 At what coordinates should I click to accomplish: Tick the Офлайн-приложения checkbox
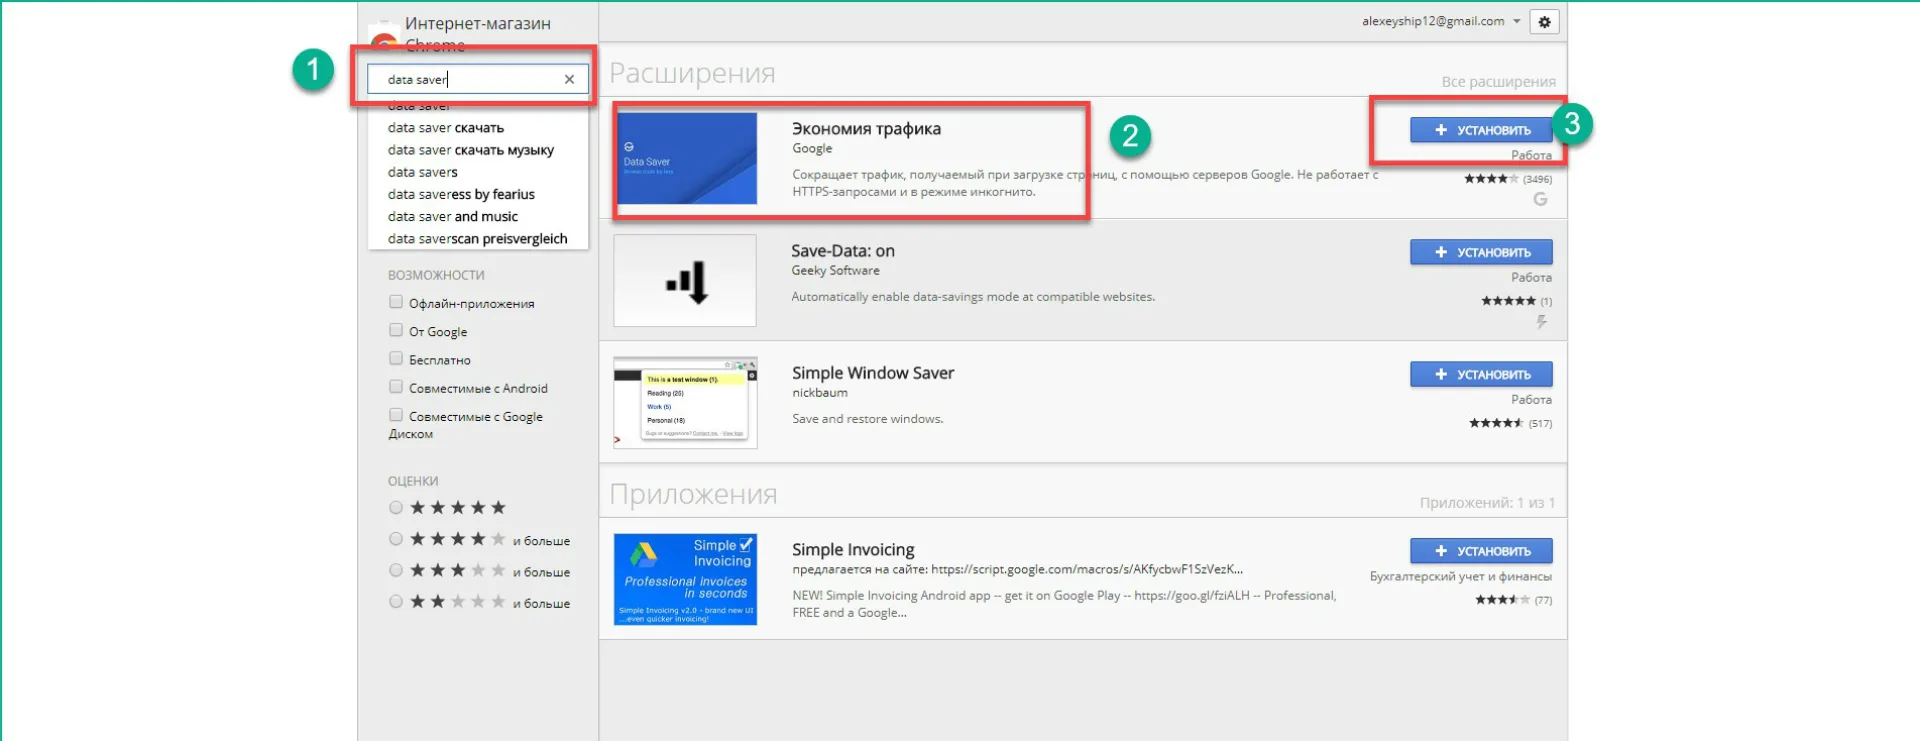[396, 302]
